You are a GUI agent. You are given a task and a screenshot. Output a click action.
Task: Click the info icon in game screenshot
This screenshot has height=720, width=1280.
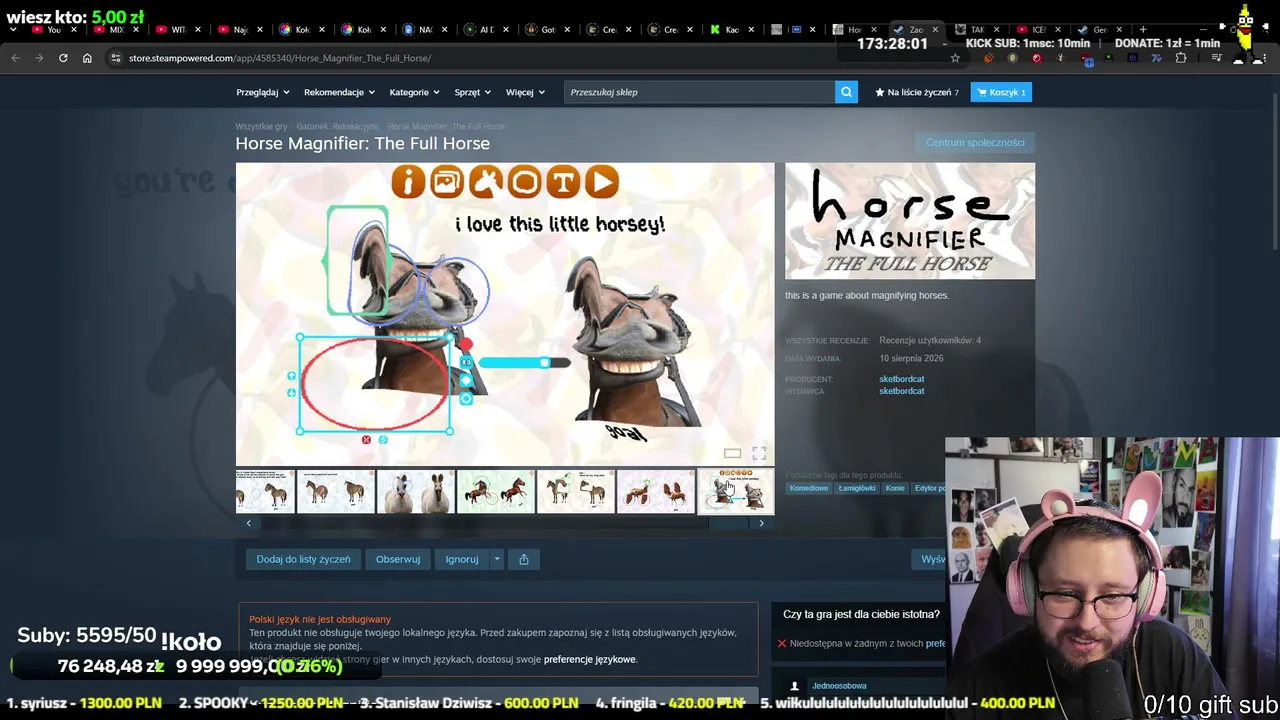(408, 182)
